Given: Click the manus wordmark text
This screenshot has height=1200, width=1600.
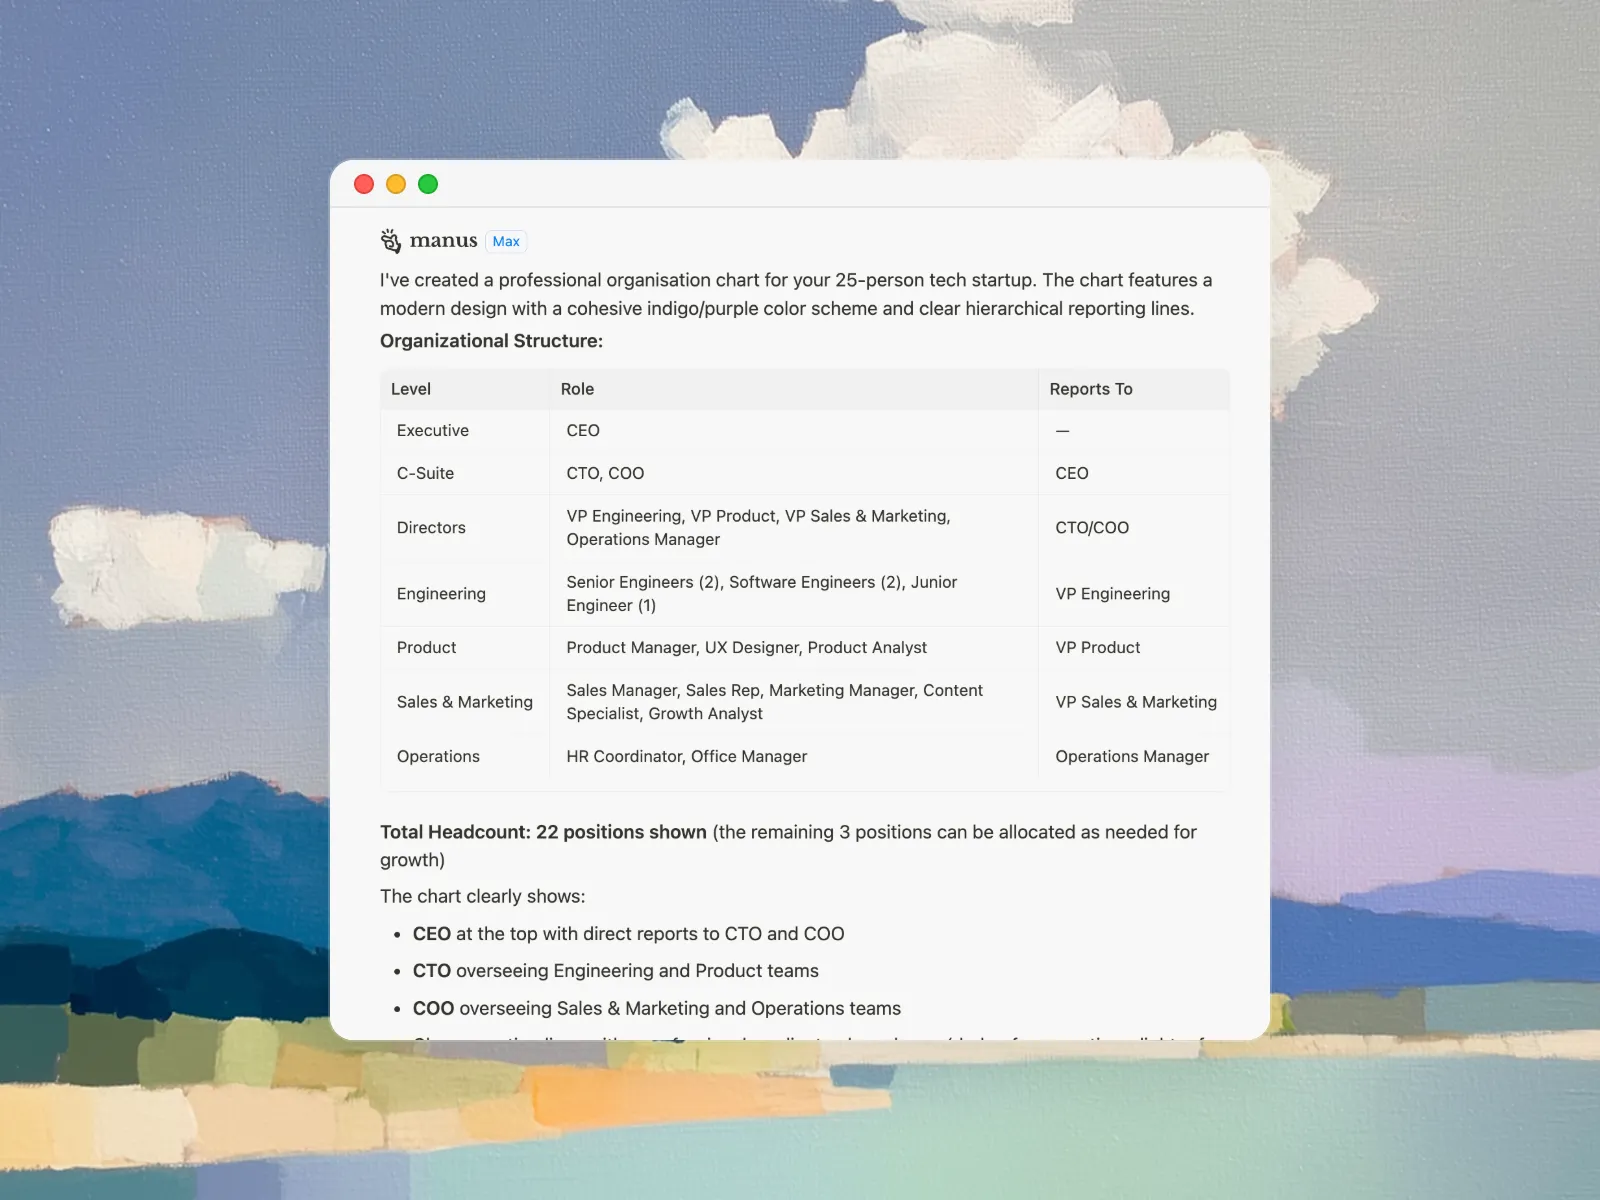Looking at the screenshot, I should 443,241.
